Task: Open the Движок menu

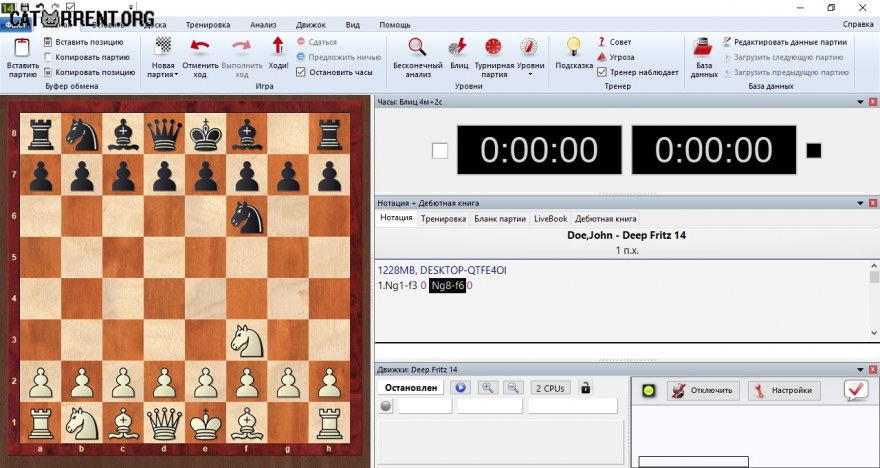Action: point(311,25)
